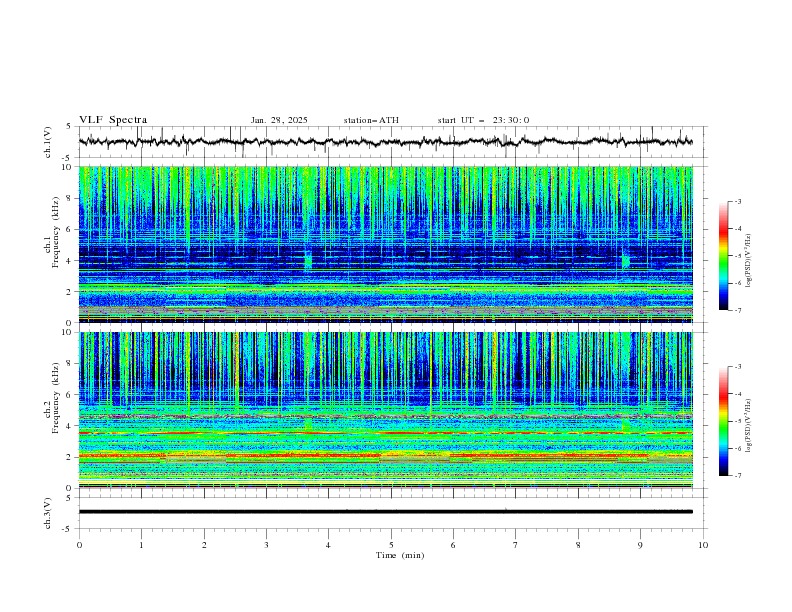Image resolution: width=792 pixels, height=612 pixels.
Task: Click time axis tick label "0"
Action: (x=79, y=545)
